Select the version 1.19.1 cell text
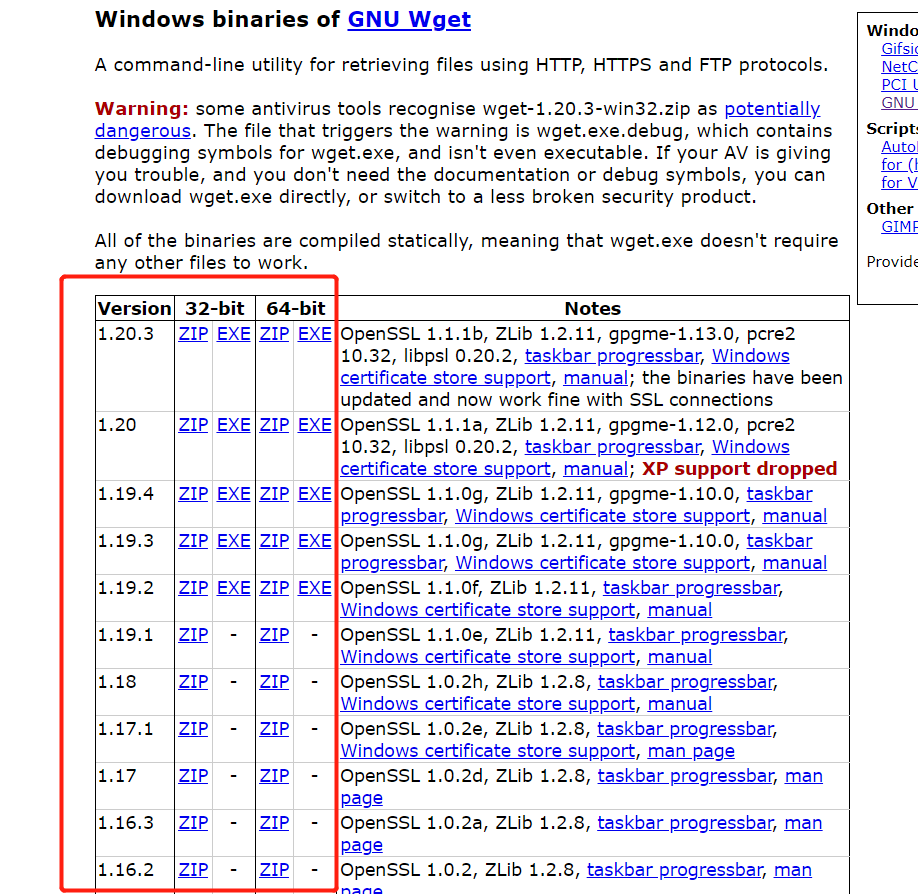Screen dimensions: 918x894 (125, 635)
